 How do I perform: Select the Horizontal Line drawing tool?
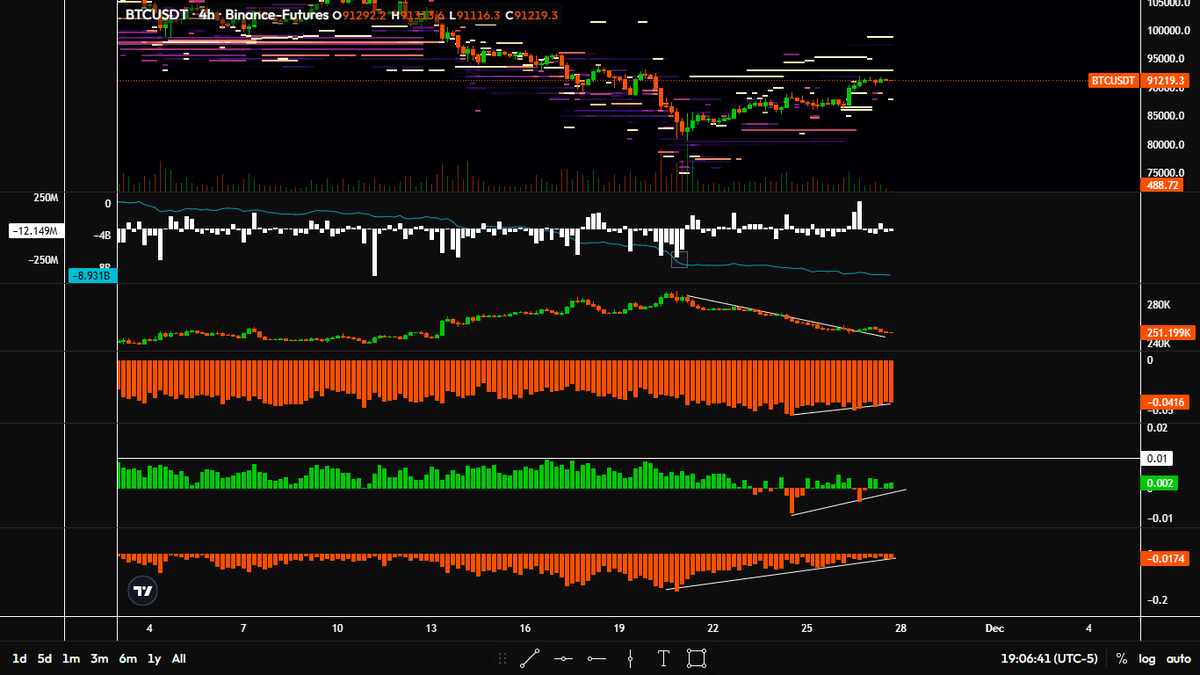click(564, 659)
